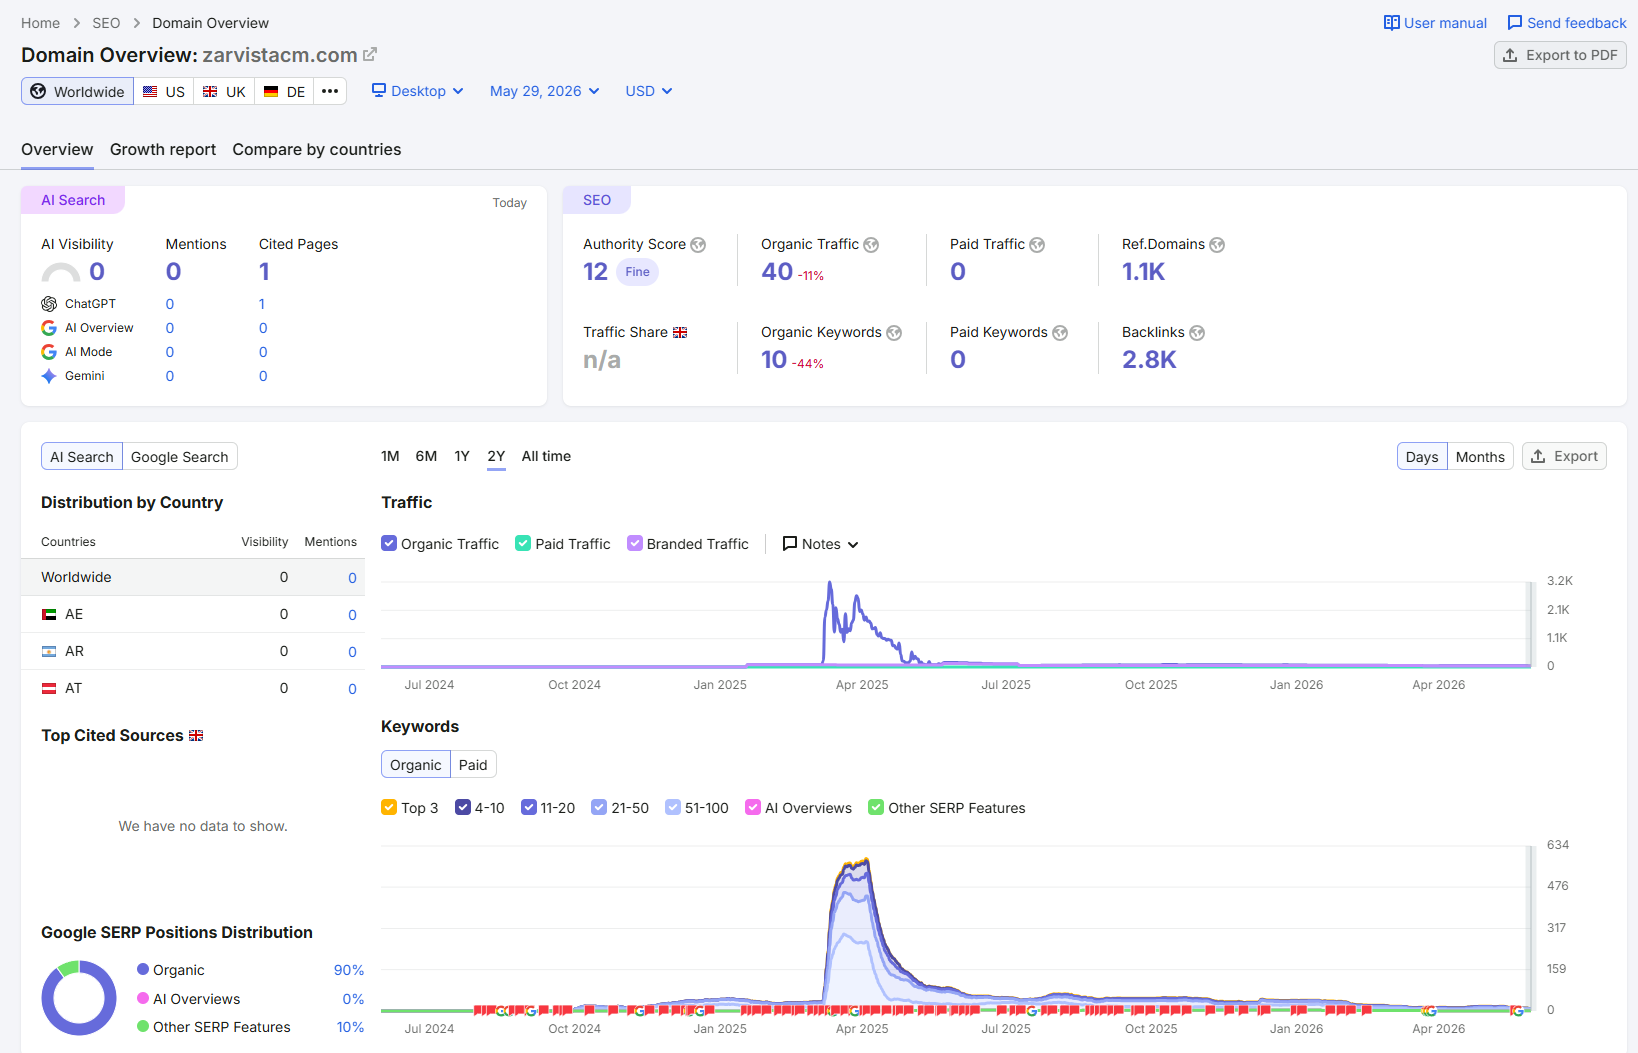Click the Organic Traffic info globe icon
Screen dimensions: 1638x1053
(x=871, y=245)
